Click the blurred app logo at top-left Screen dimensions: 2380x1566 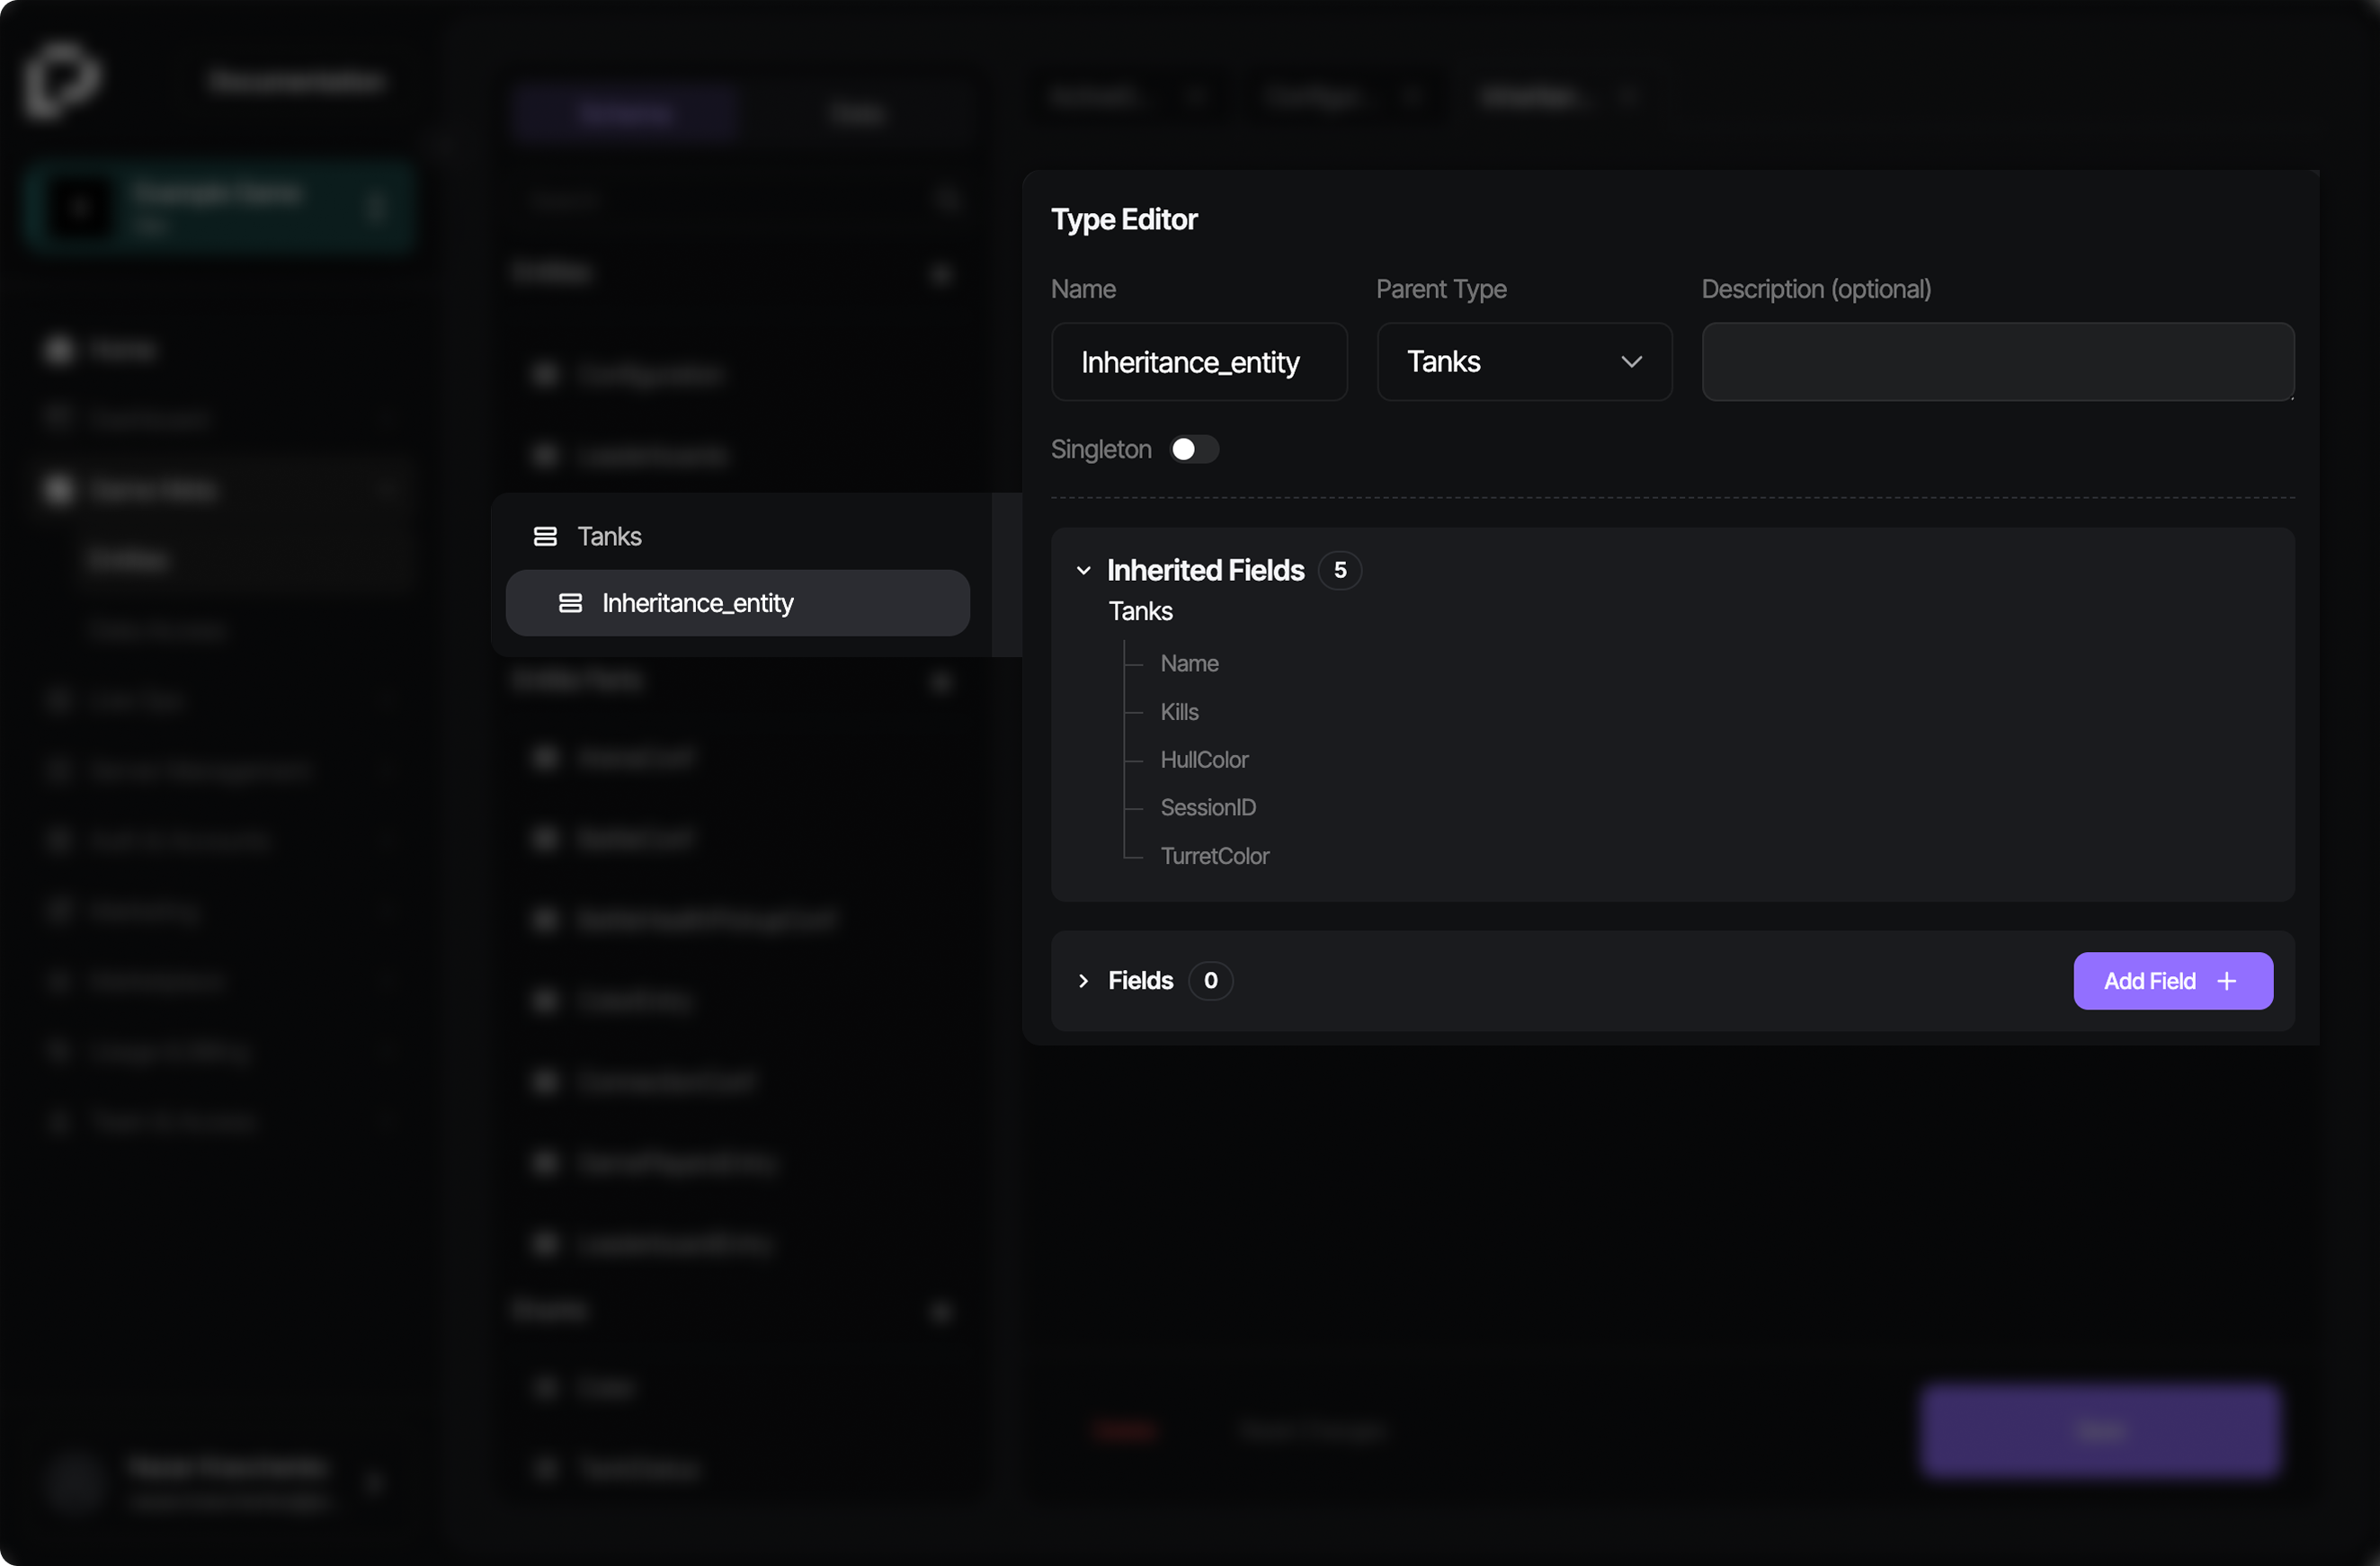click(x=62, y=80)
